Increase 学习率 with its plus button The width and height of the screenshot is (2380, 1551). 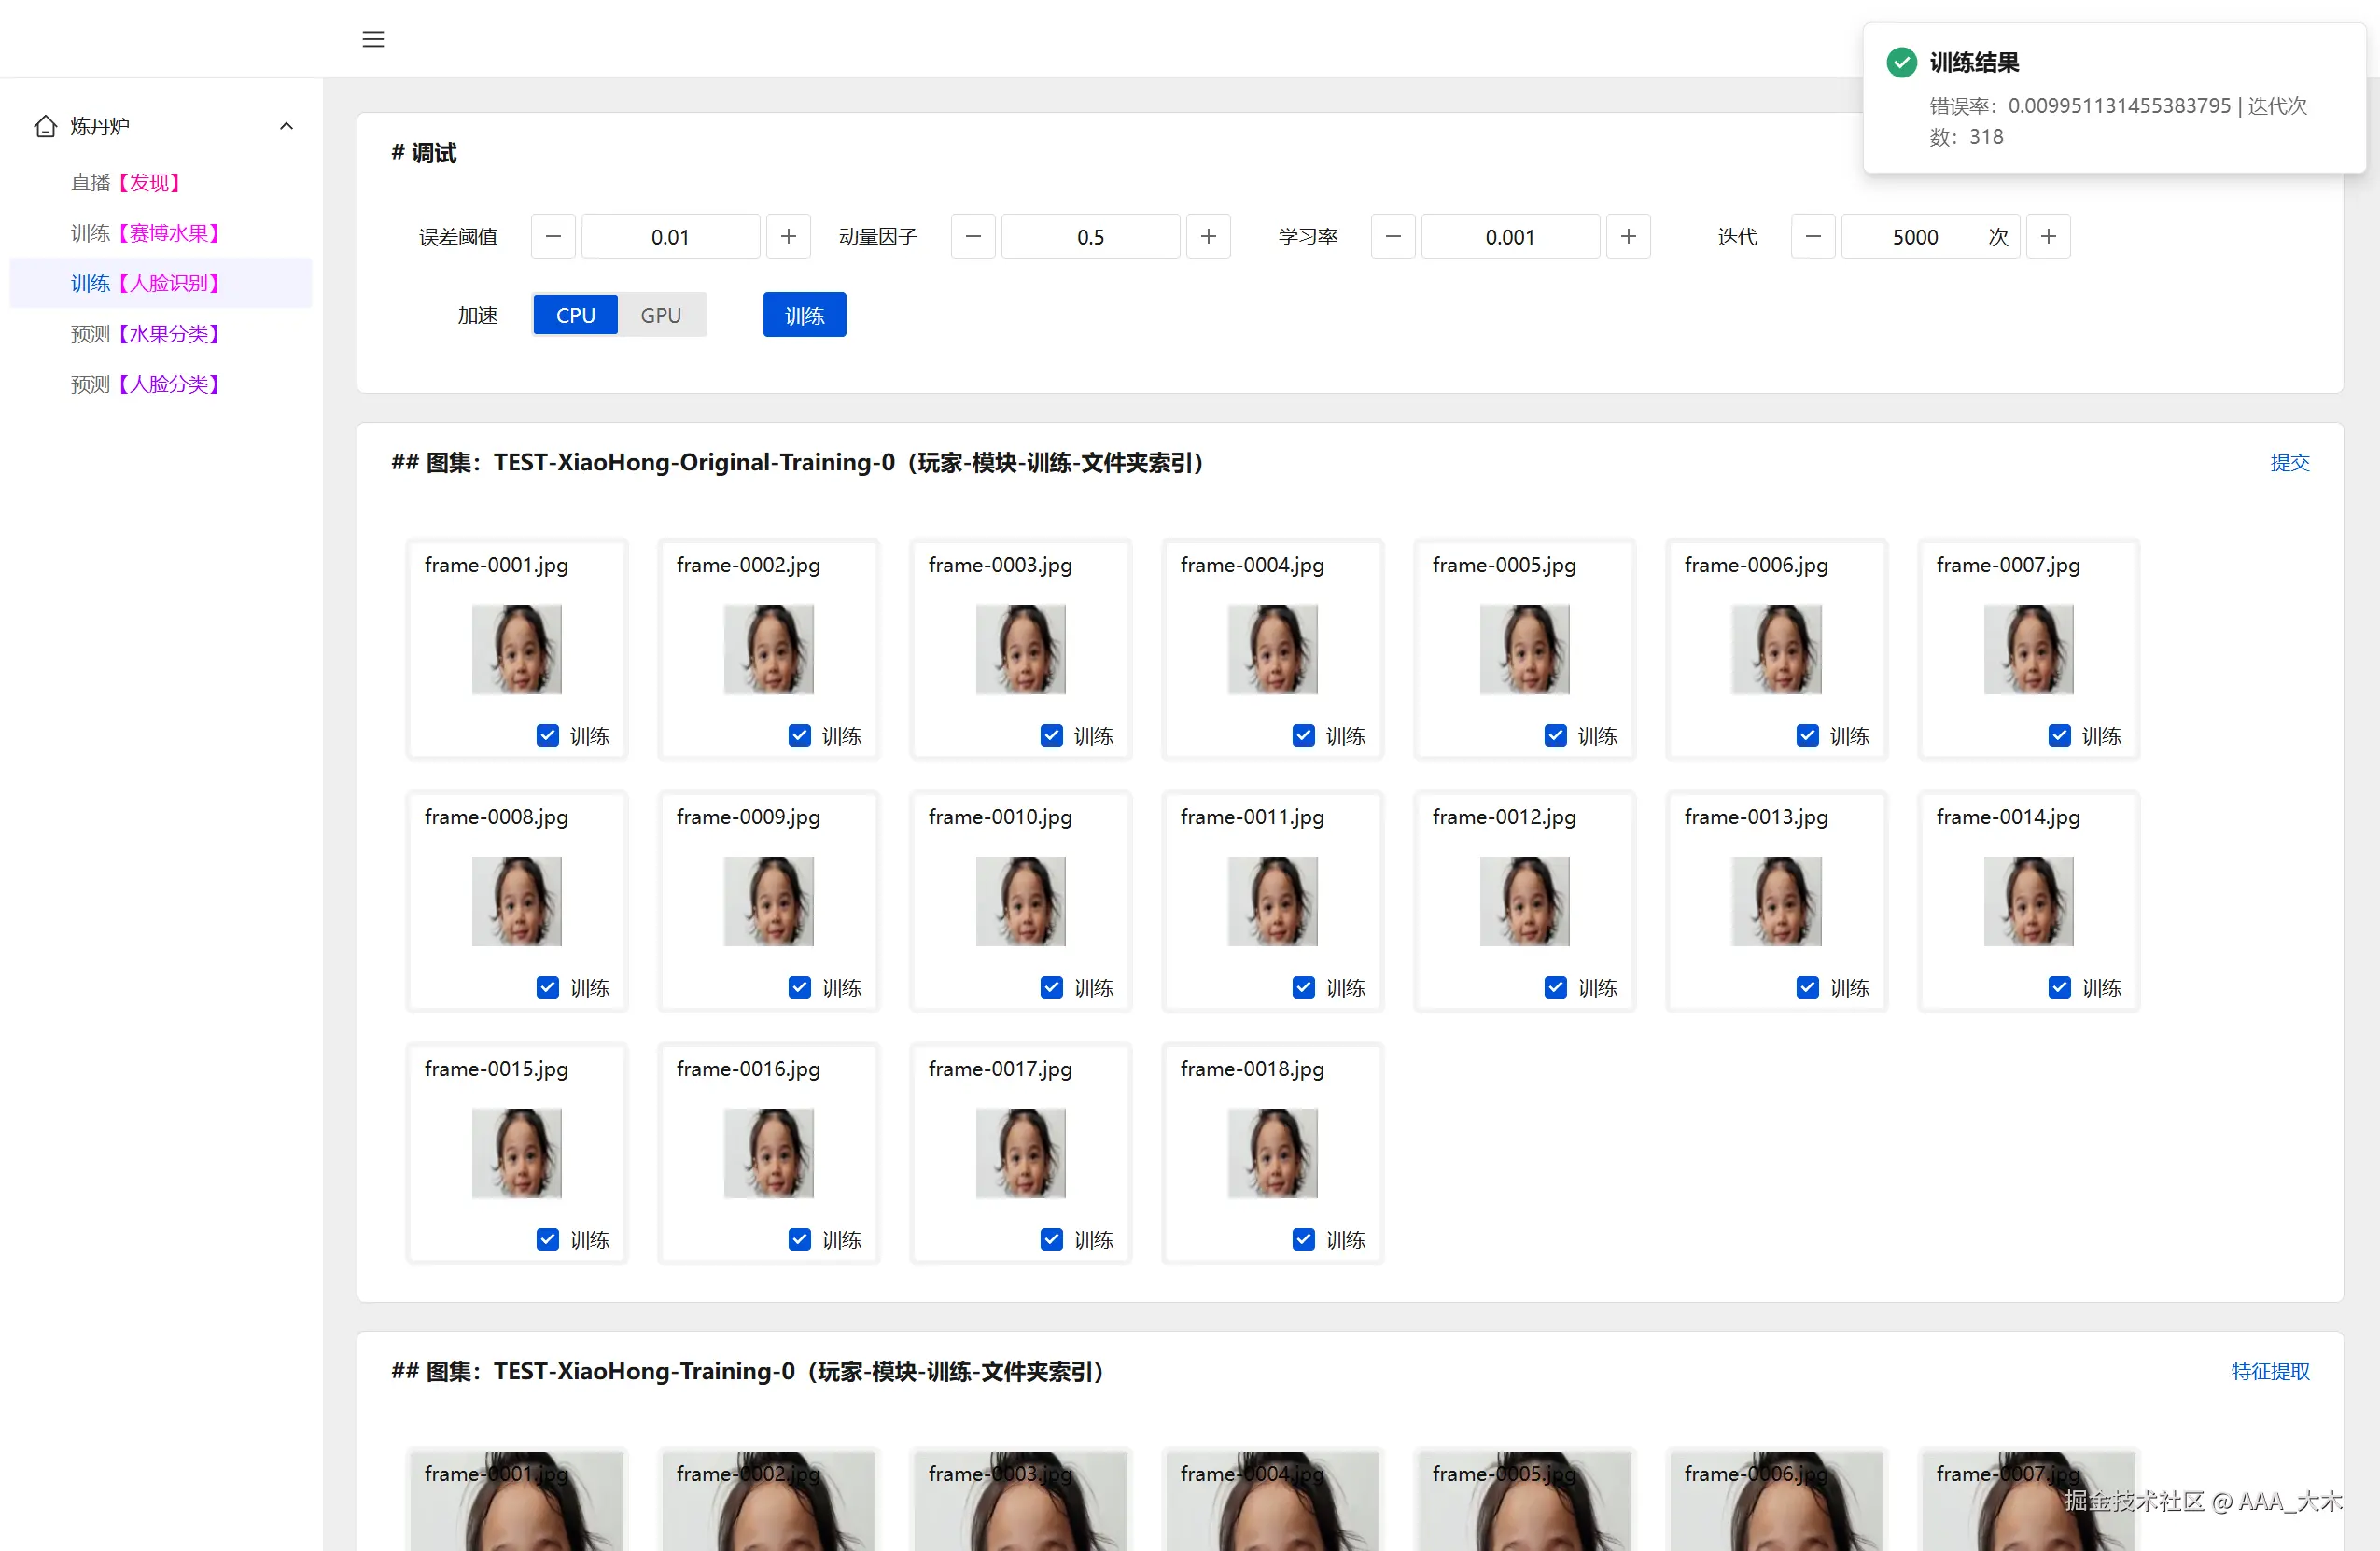click(1627, 236)
